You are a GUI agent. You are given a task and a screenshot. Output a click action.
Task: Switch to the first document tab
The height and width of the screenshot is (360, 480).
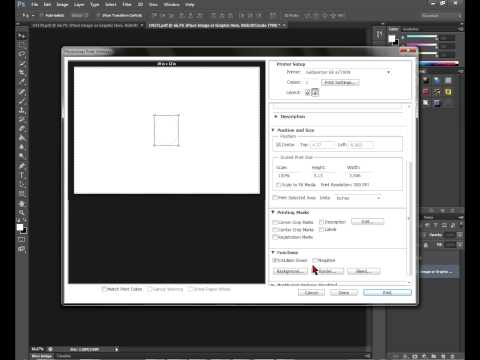click(87, 25)
